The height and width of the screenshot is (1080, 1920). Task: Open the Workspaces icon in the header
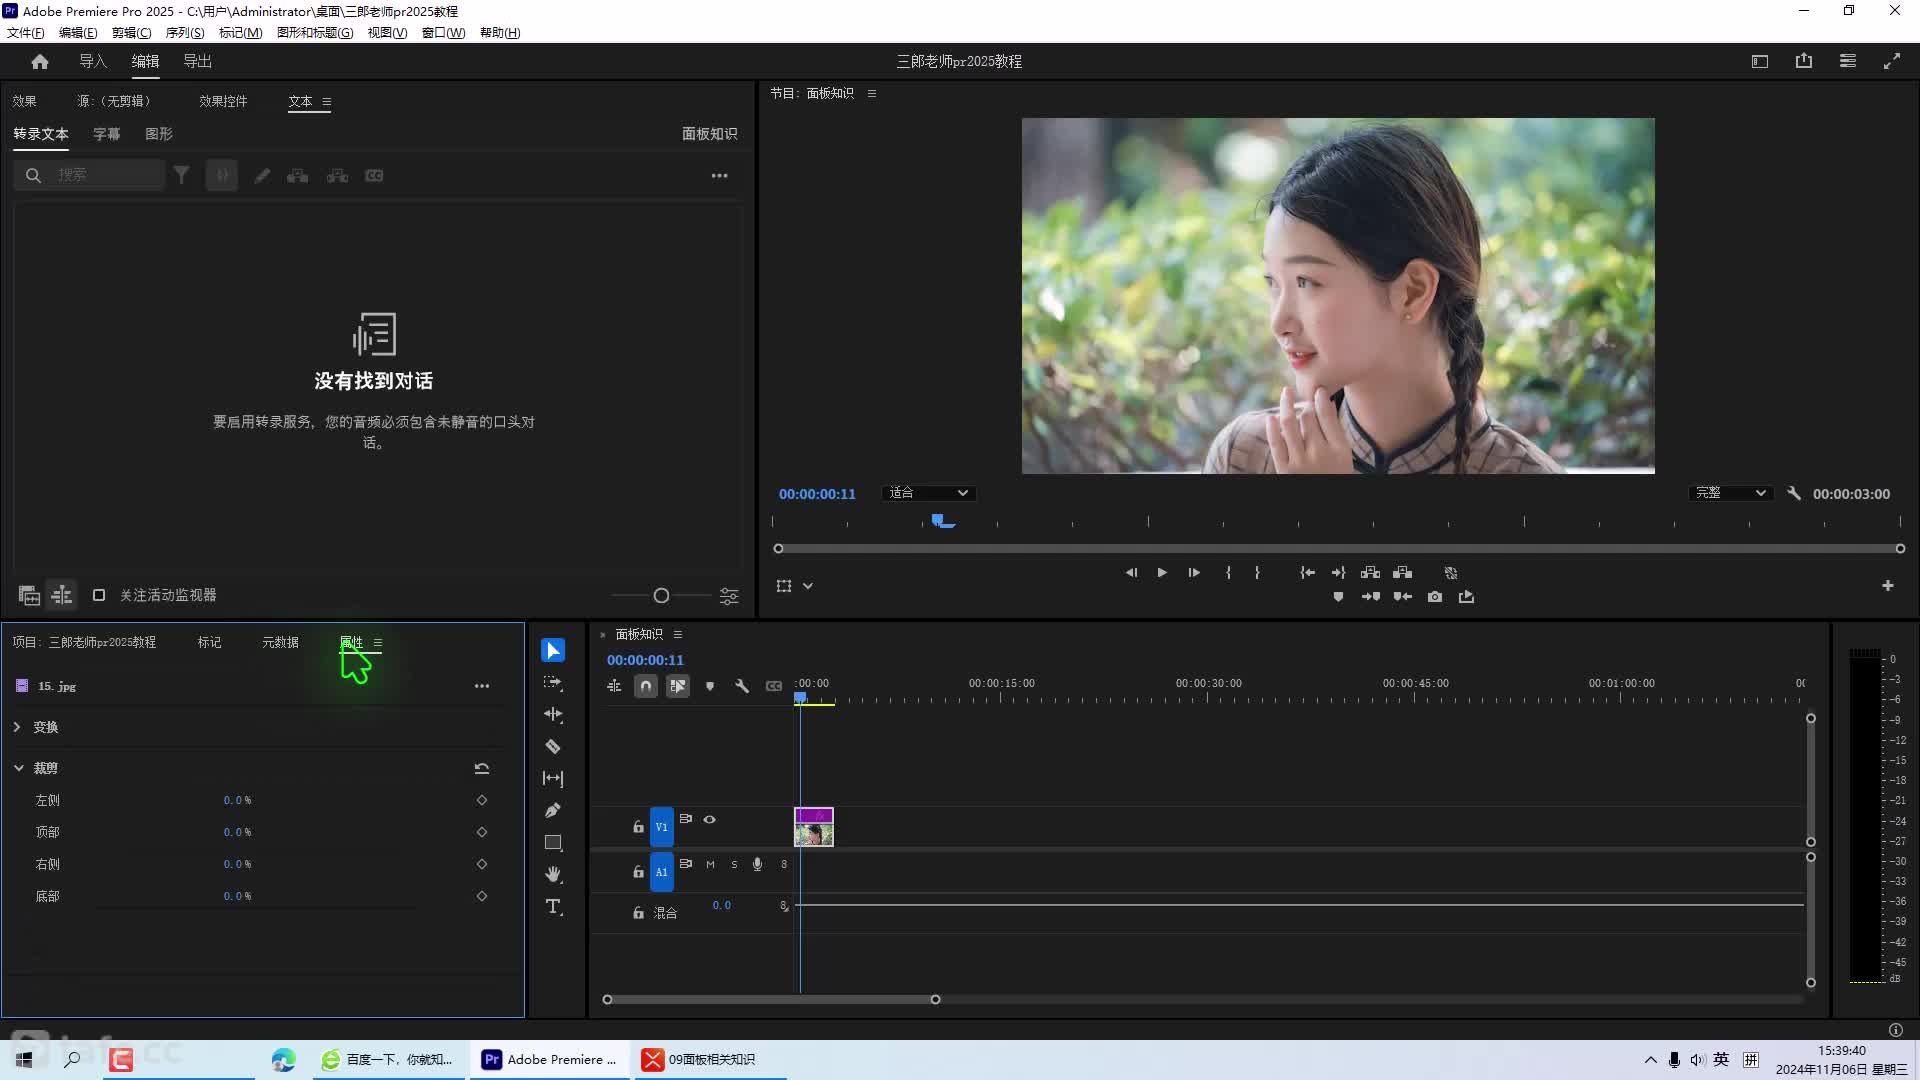[1848, 61]
